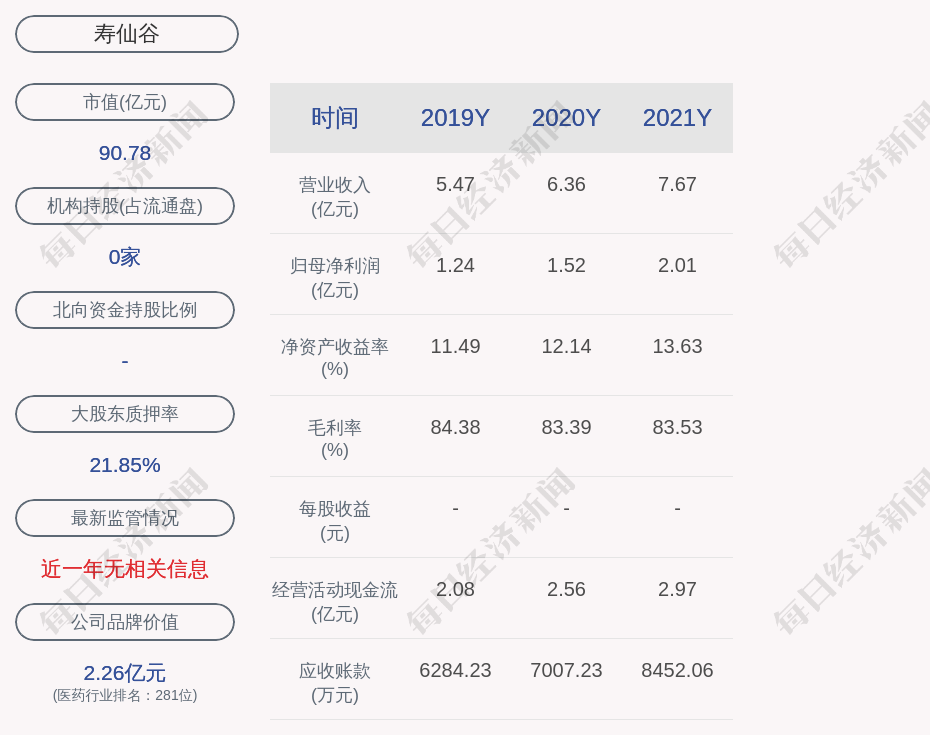Viewport: 930px width, 735px height.
Task: Click the 营业收入 row label
Action: [x=335, y=196]
